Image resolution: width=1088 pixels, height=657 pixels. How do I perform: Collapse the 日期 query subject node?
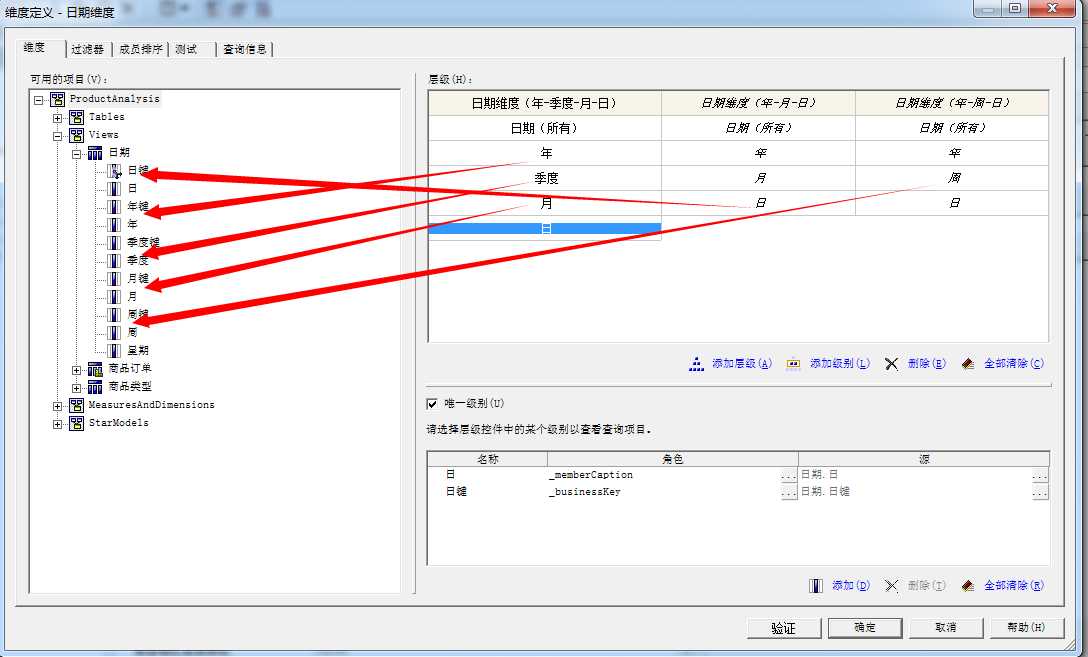coord(76,154)
